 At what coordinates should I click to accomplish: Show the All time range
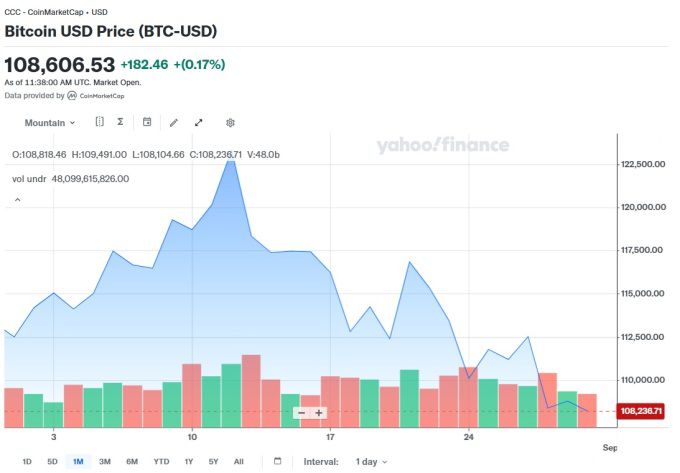238,461
